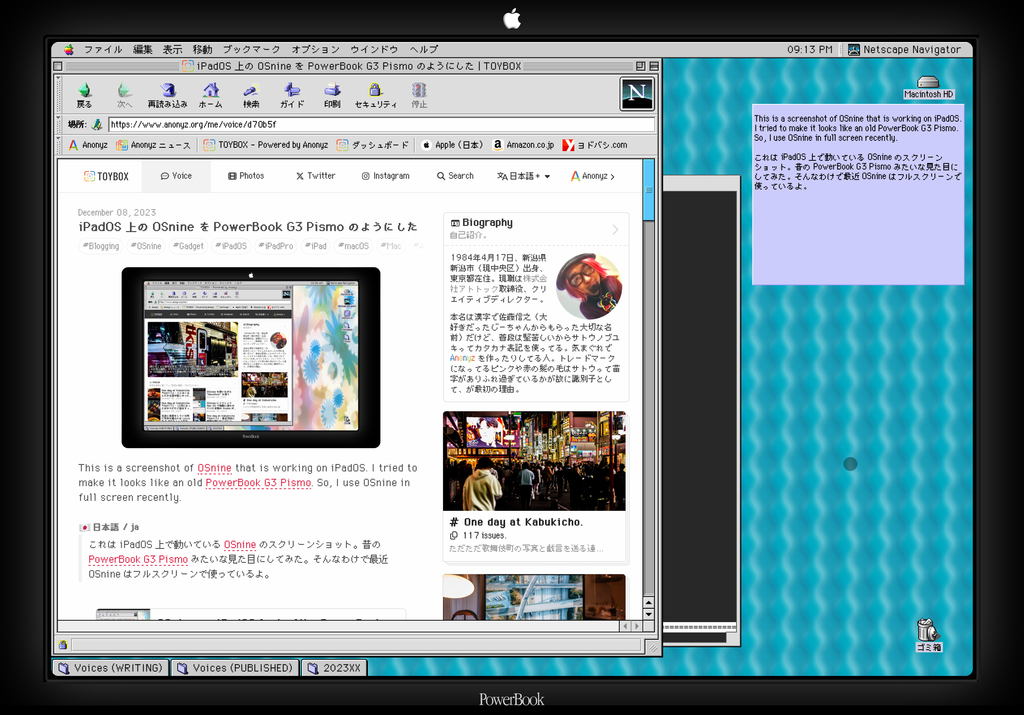
Task: Open the ヘルプ menu
Action: point(424,50)
